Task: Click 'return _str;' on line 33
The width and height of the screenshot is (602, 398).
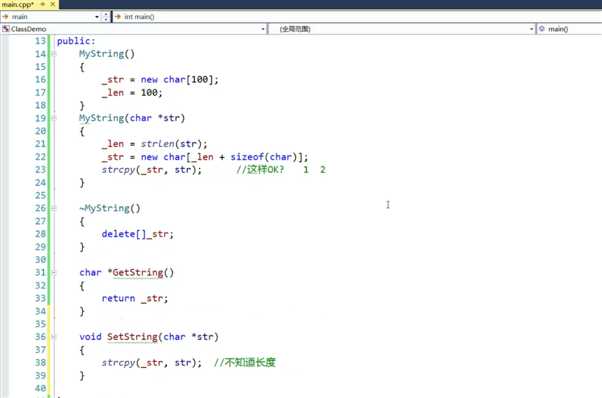Action: pyautogui.click(x=135, y=298)
